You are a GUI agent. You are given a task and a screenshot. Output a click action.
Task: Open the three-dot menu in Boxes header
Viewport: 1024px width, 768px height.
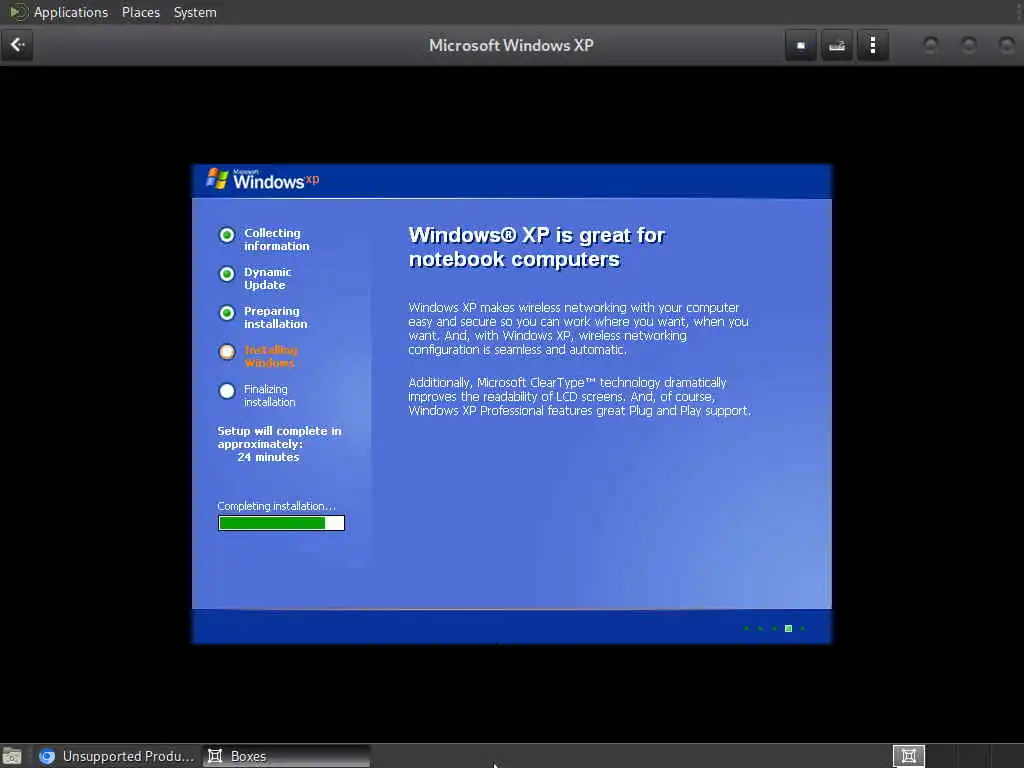872,45
